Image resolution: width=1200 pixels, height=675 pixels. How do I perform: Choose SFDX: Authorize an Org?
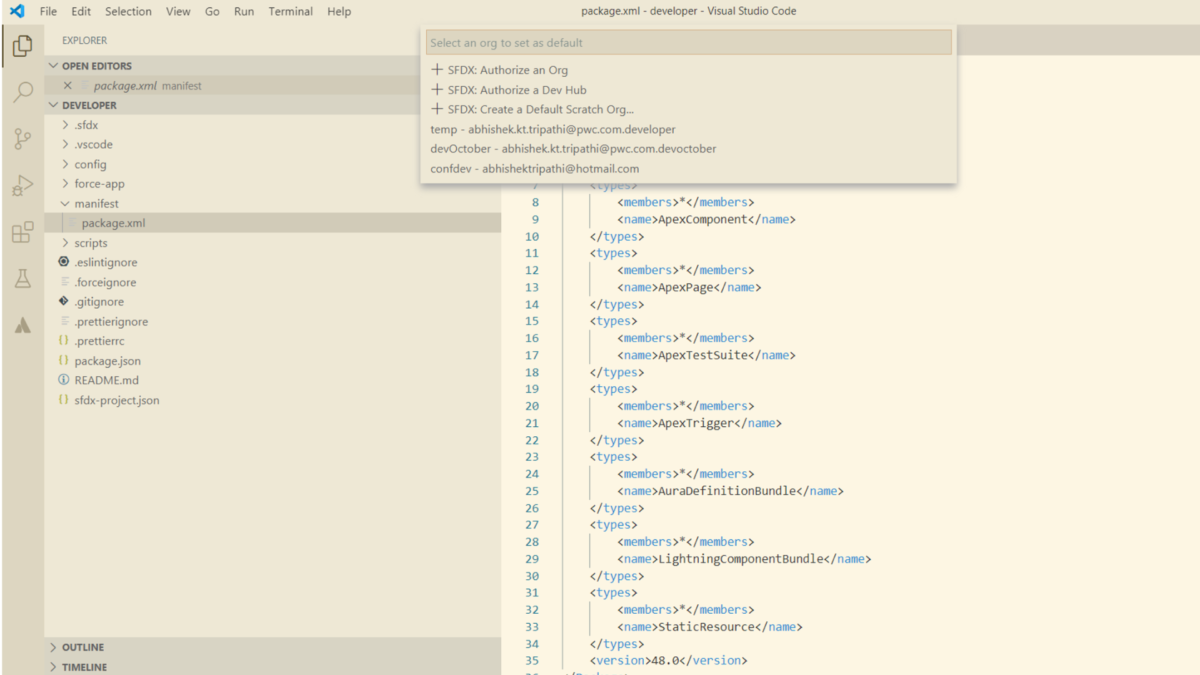point(688,70)
